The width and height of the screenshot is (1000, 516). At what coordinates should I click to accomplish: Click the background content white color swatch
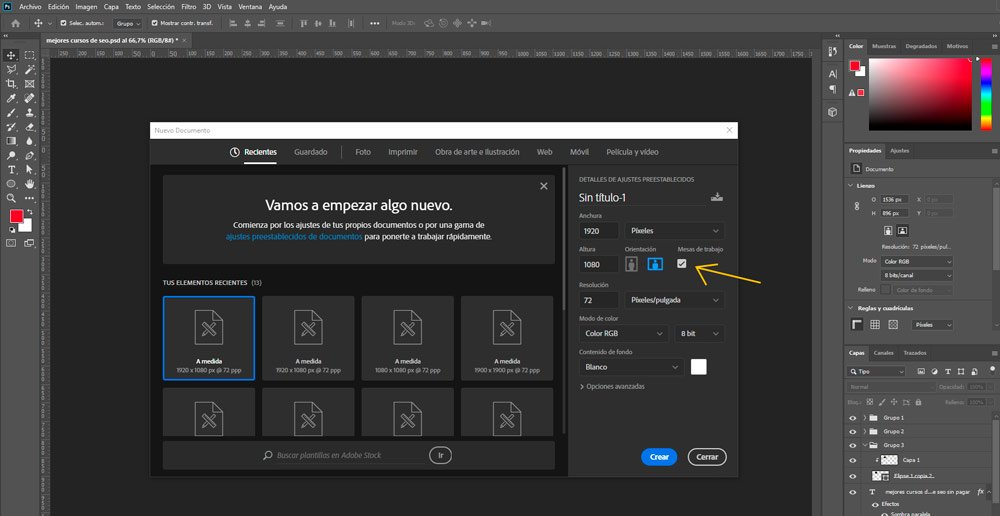point(698,367)
